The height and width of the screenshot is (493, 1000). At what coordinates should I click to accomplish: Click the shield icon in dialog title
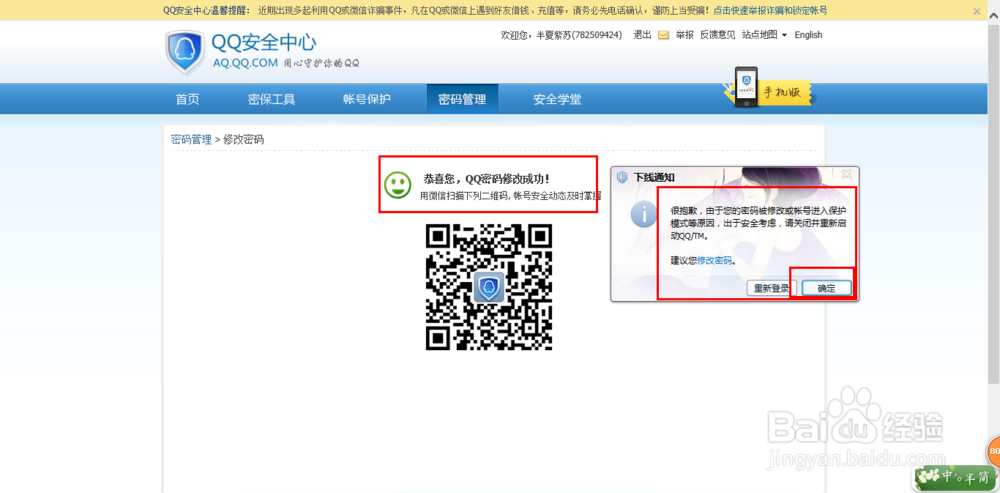623,177
